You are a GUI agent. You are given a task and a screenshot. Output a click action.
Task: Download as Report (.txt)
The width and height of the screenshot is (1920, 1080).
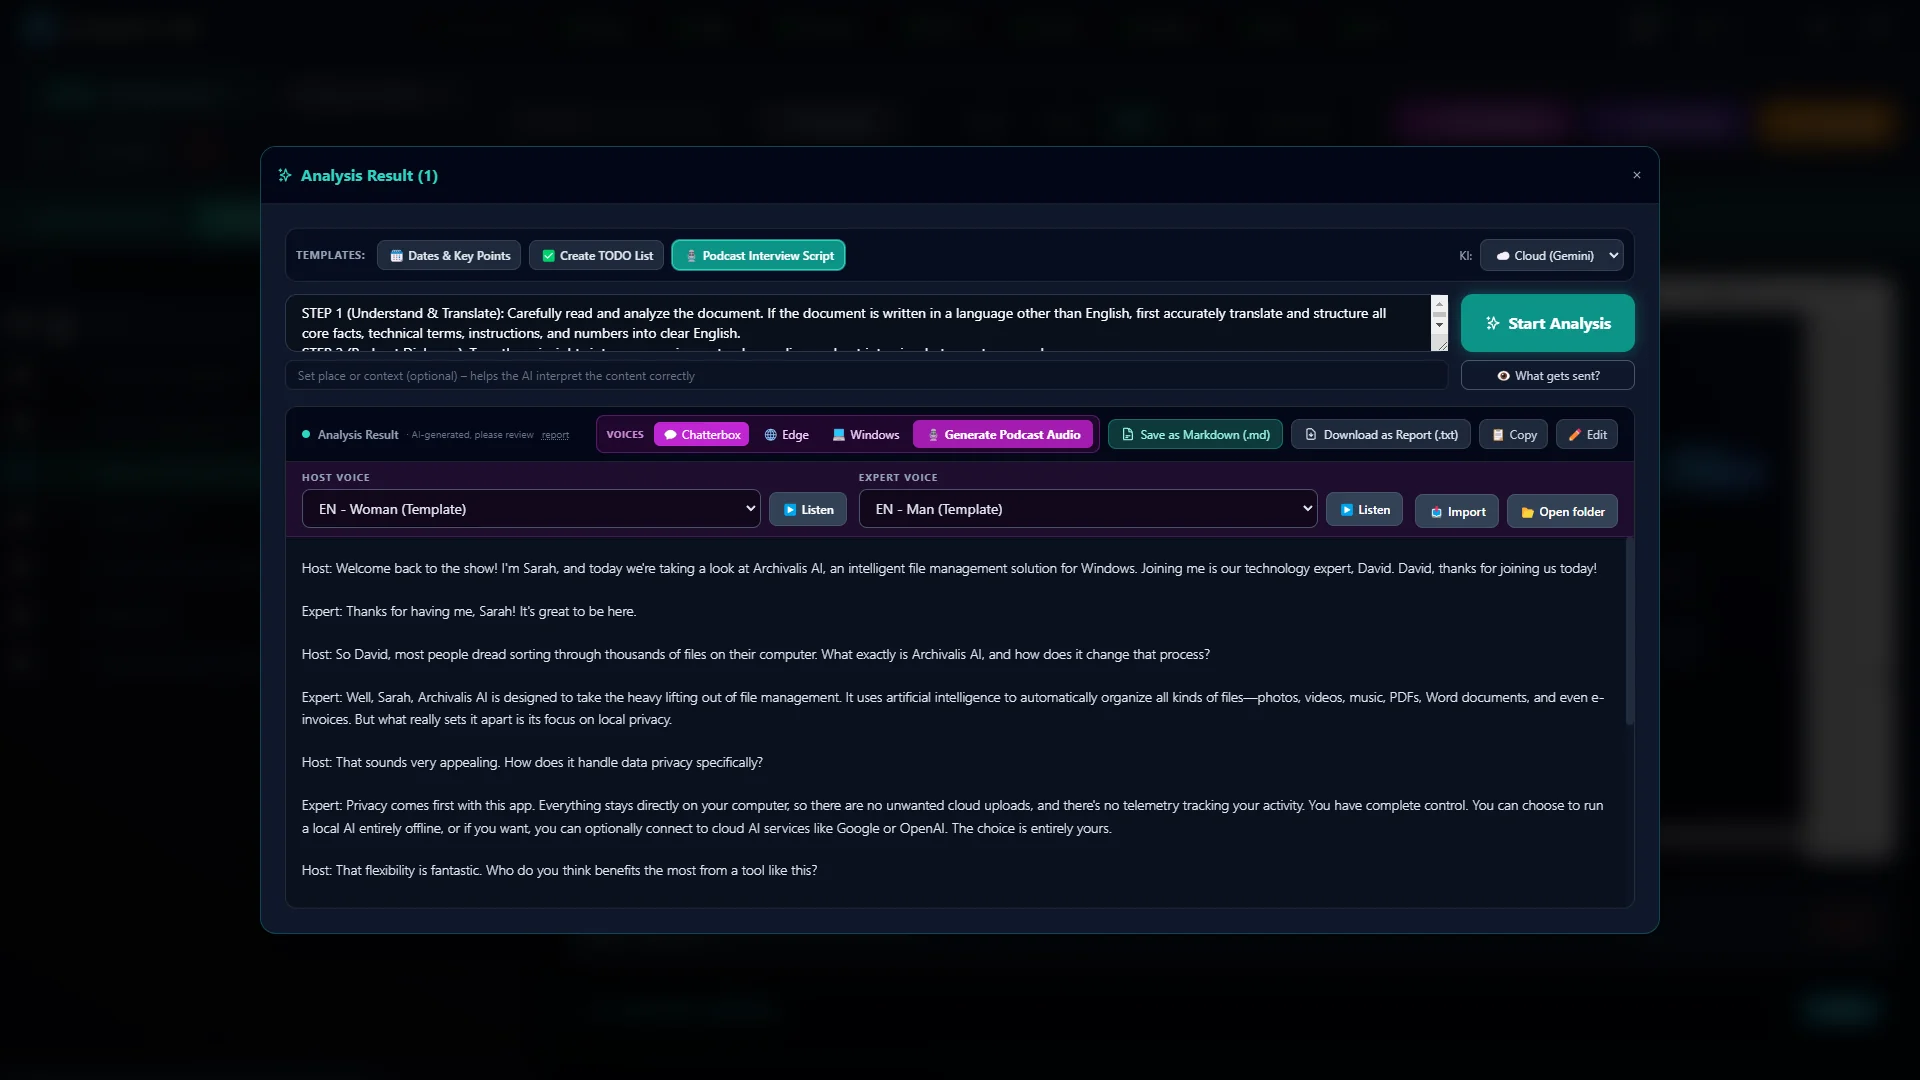[1381, 435]
